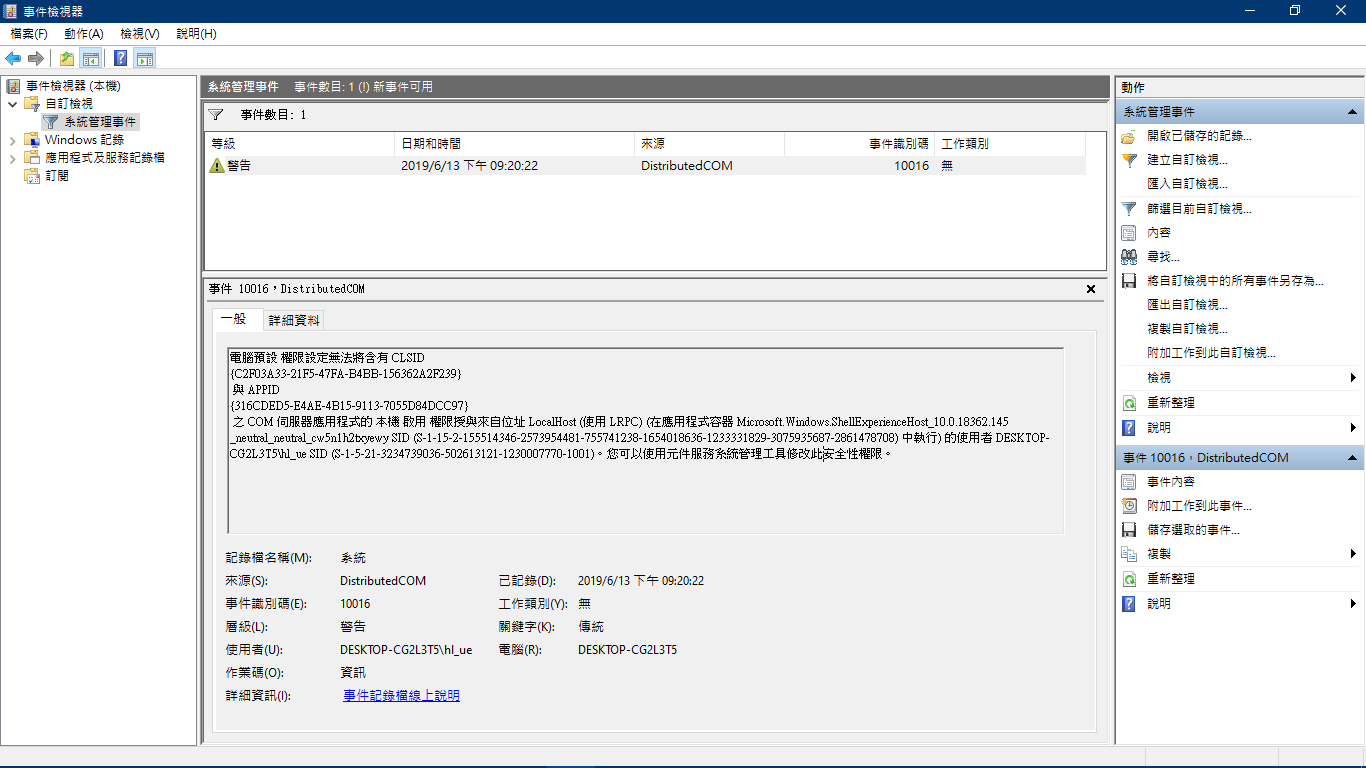Select the DistributedCOM cell in the event row
The image size is (1366, 768).
(x=686, y=166)
